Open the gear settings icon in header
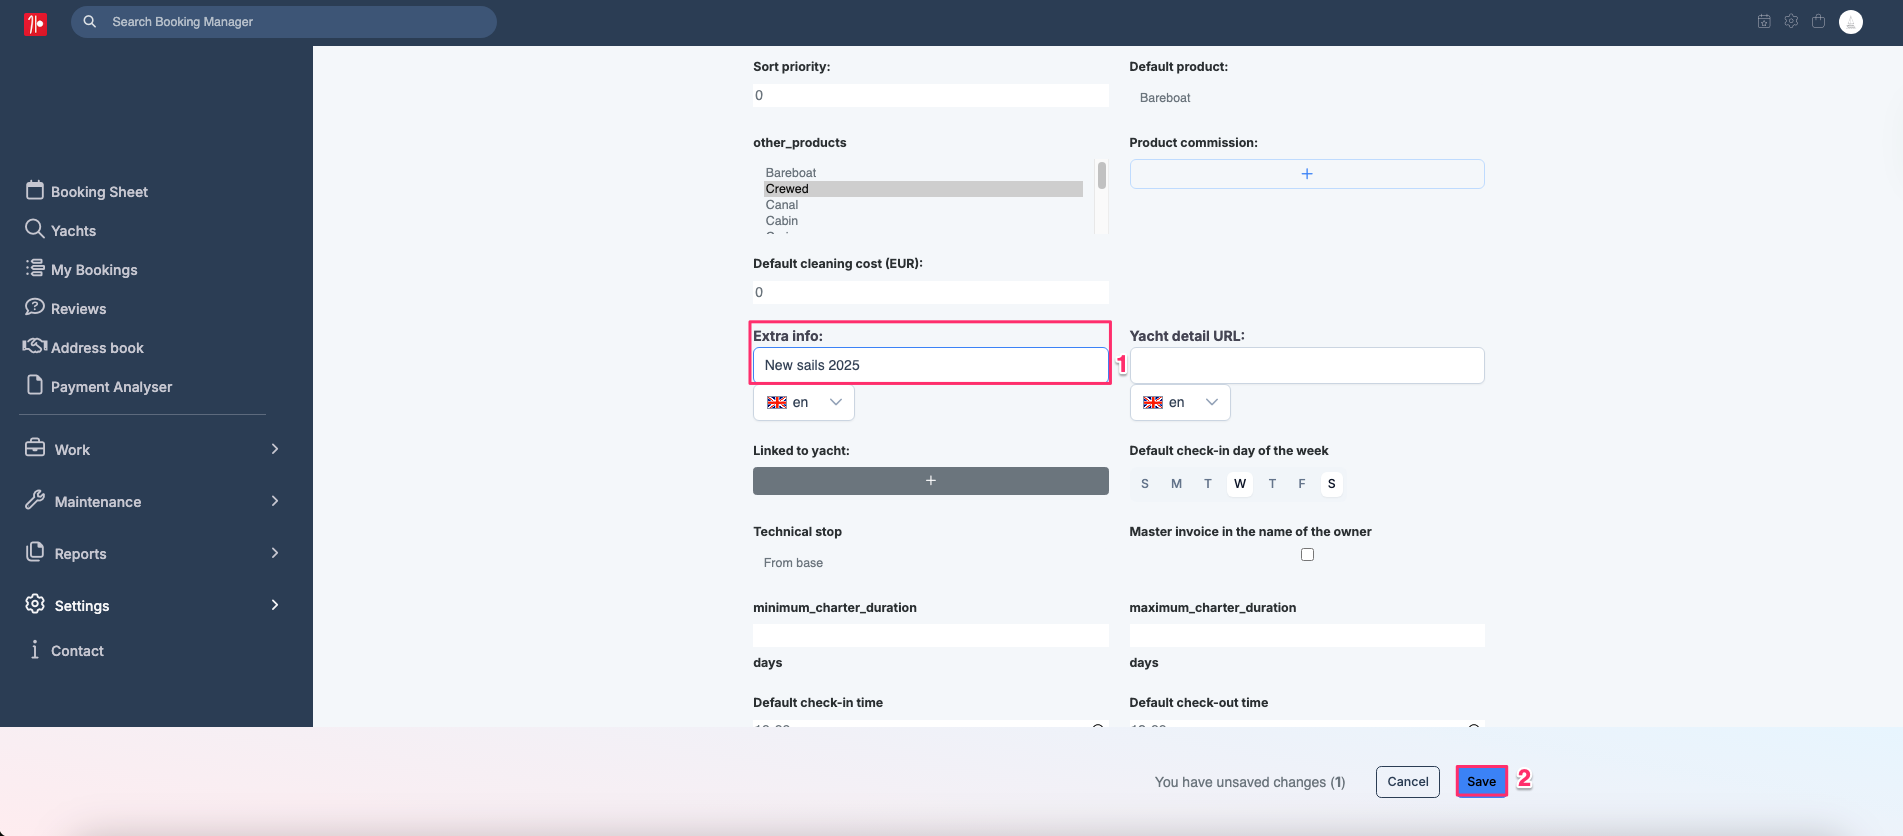The image size is (1903, 836). (x=1791, y=21)
